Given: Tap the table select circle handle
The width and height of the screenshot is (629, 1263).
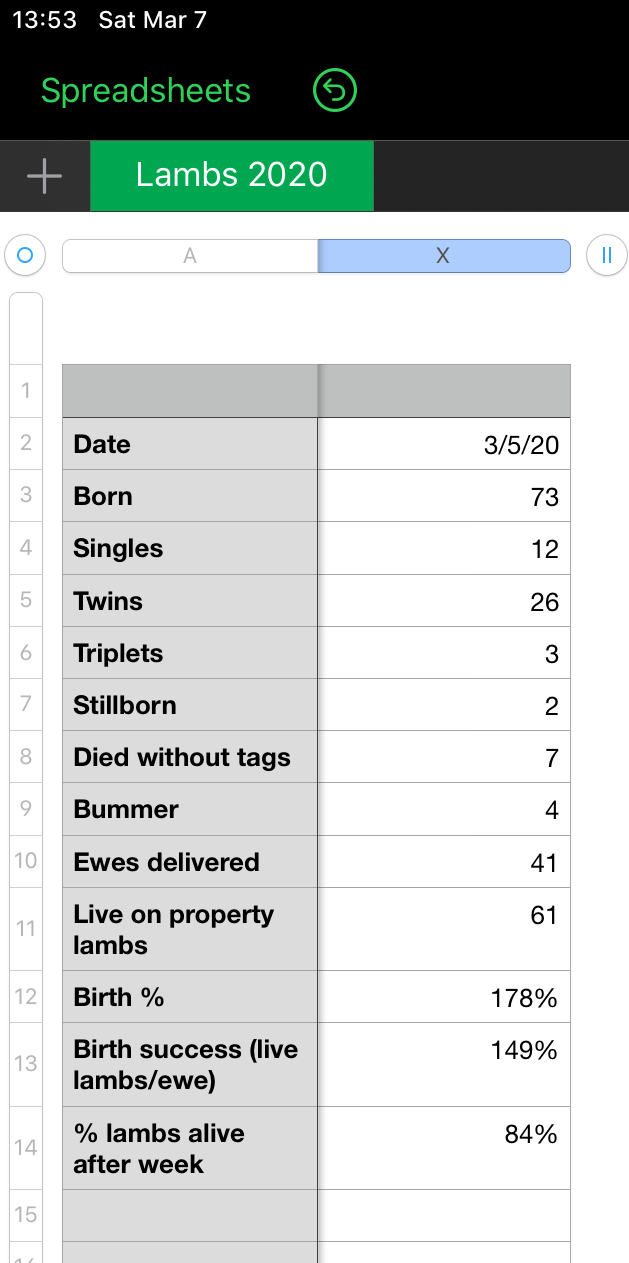Looking at the screenshot, I should pos(25,255).
